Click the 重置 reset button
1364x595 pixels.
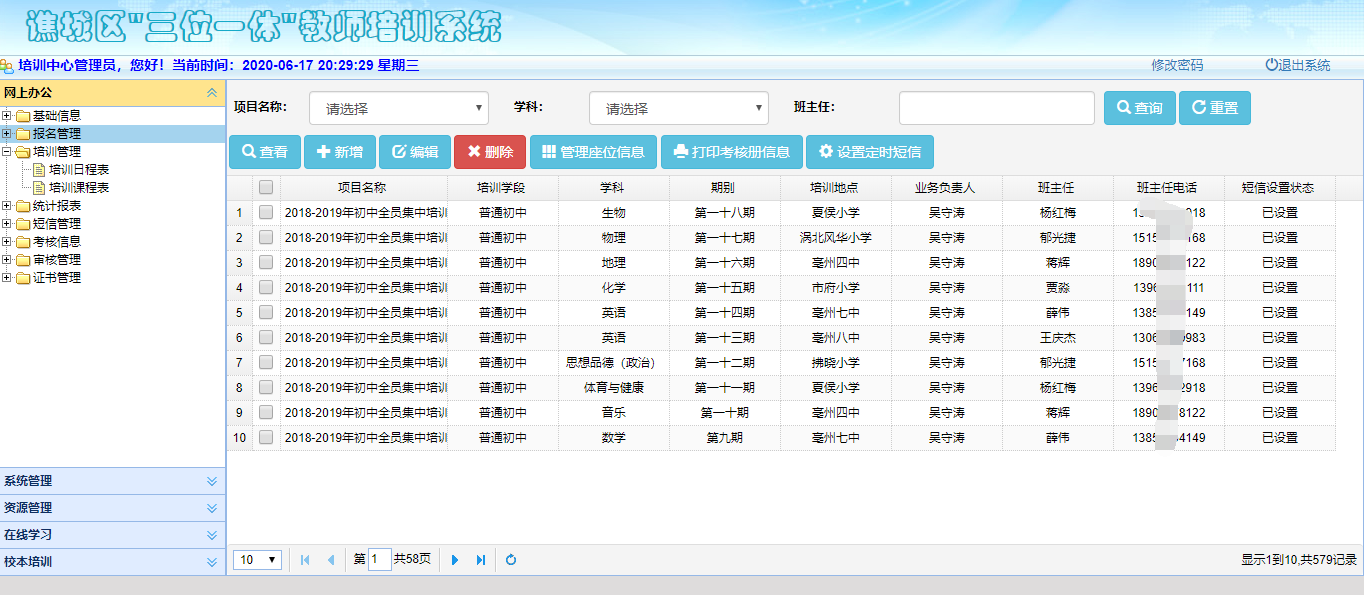click(x=1214, y=108)
